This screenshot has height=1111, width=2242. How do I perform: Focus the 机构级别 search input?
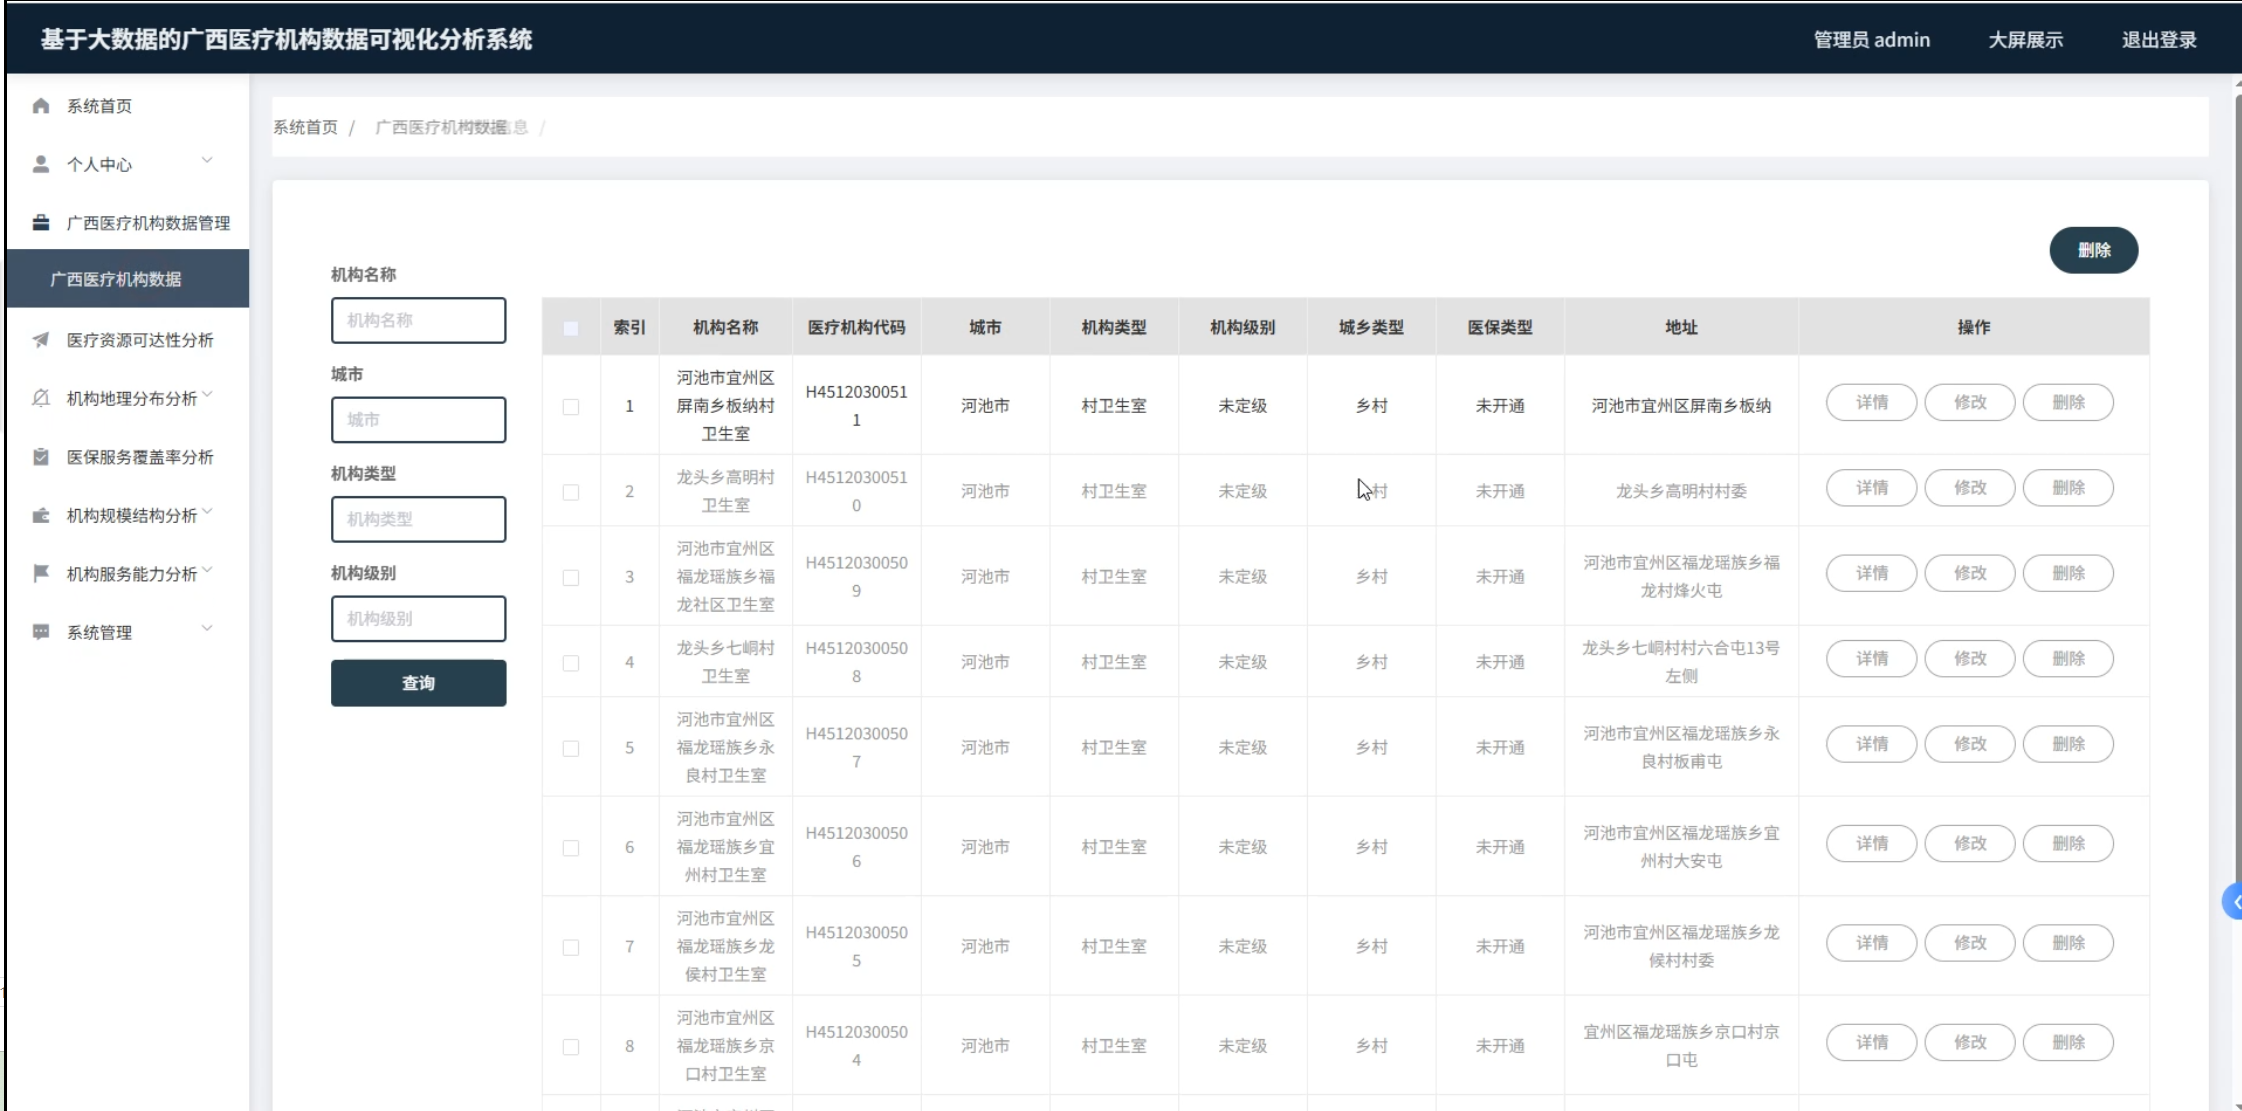coord(418,619)
